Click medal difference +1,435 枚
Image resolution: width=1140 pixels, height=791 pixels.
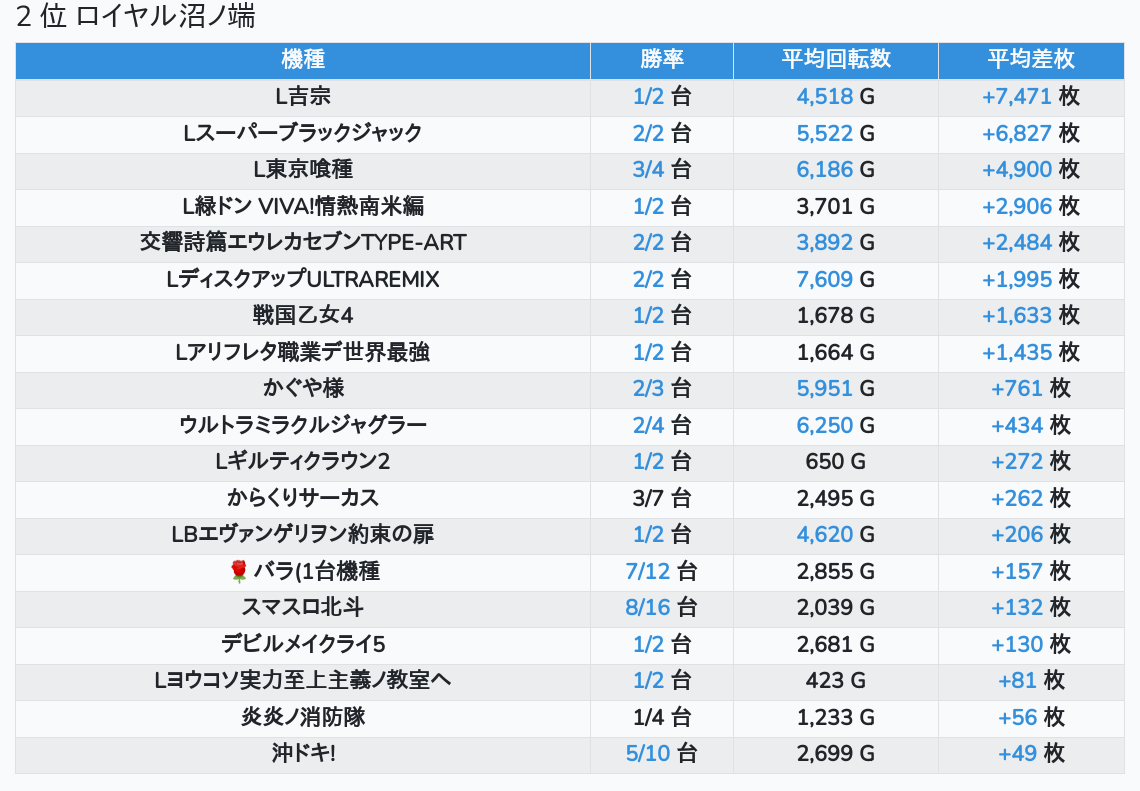1031,353
